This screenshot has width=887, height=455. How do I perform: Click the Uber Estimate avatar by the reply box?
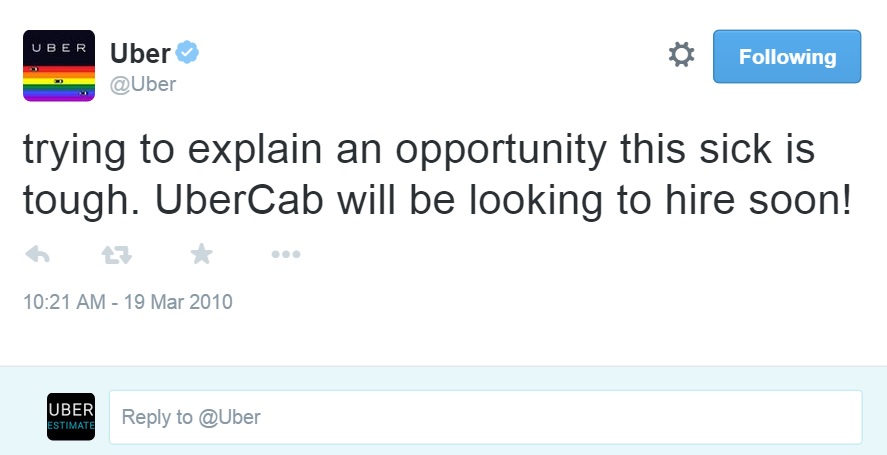[71, 417]
